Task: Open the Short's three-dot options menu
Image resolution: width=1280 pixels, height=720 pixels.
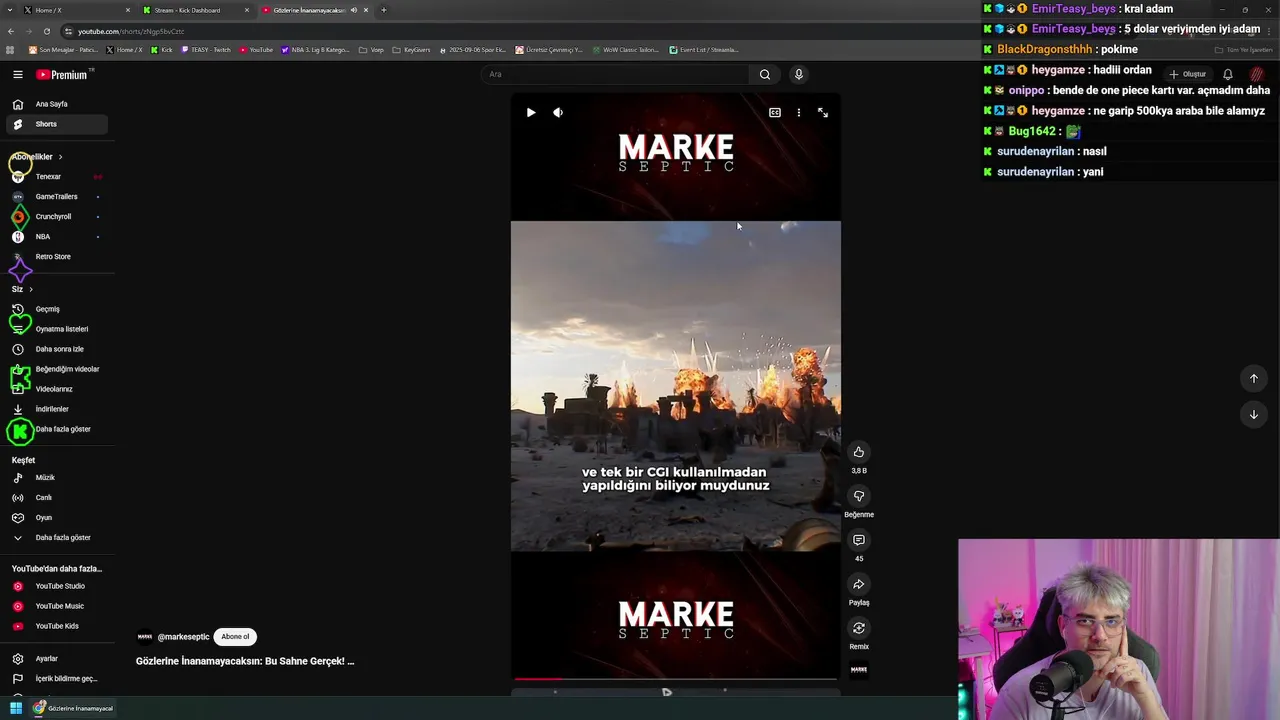Action: pos(798,113)
